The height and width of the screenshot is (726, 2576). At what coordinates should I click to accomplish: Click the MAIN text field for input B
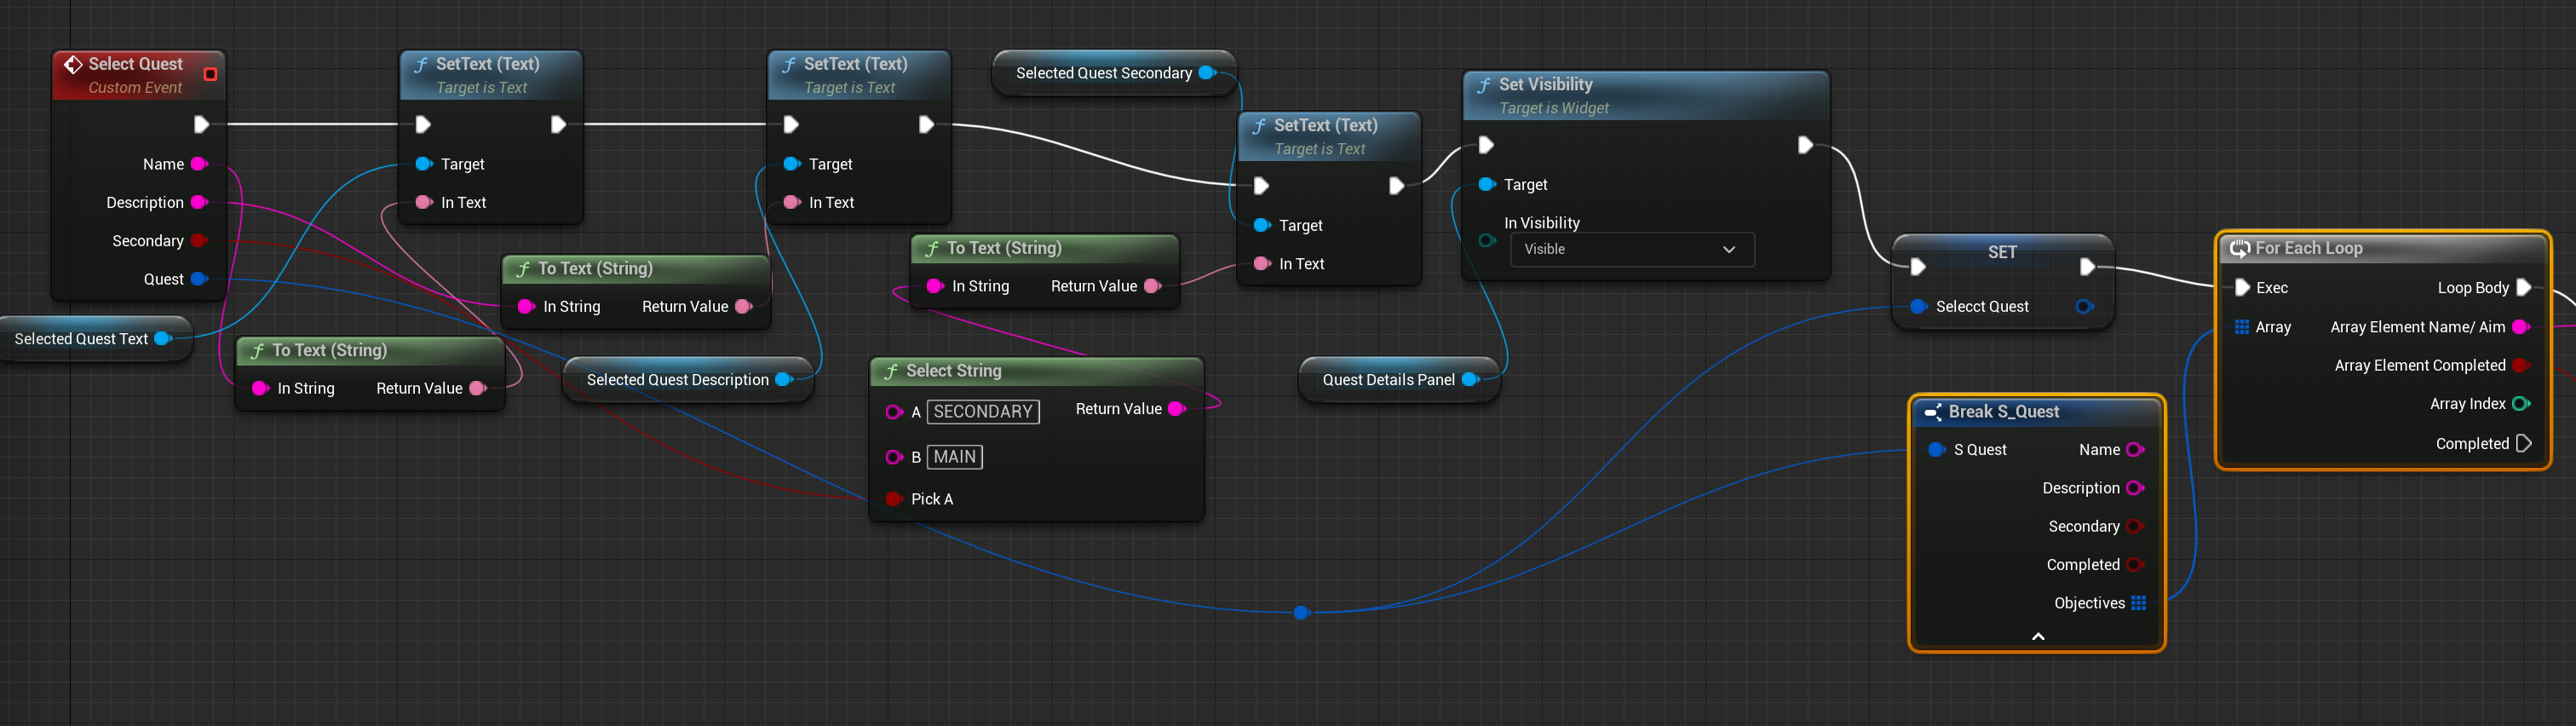coord(955,457)
